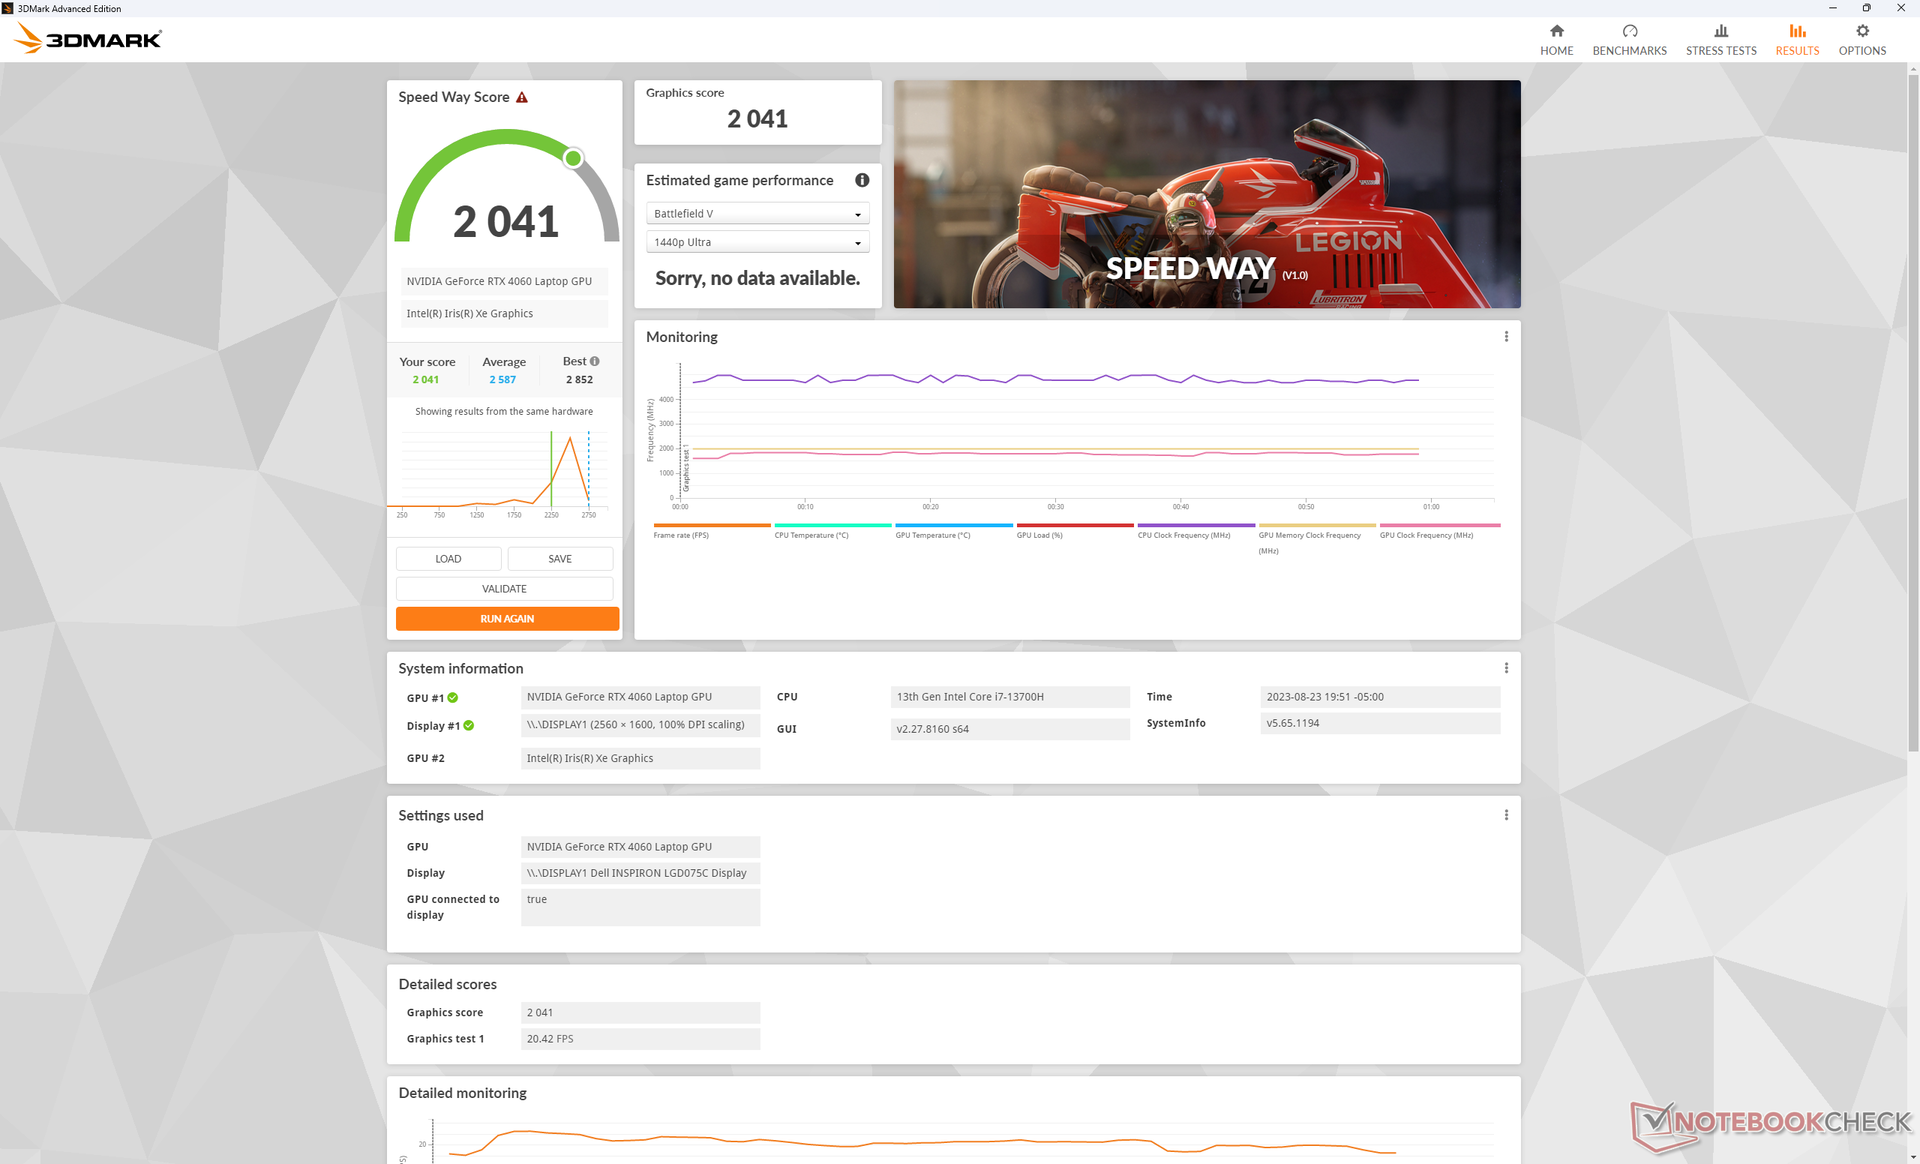Expand the 1440p Ultra resolution dropdown
1920x1164 pixels.
(x=757, y=242)
